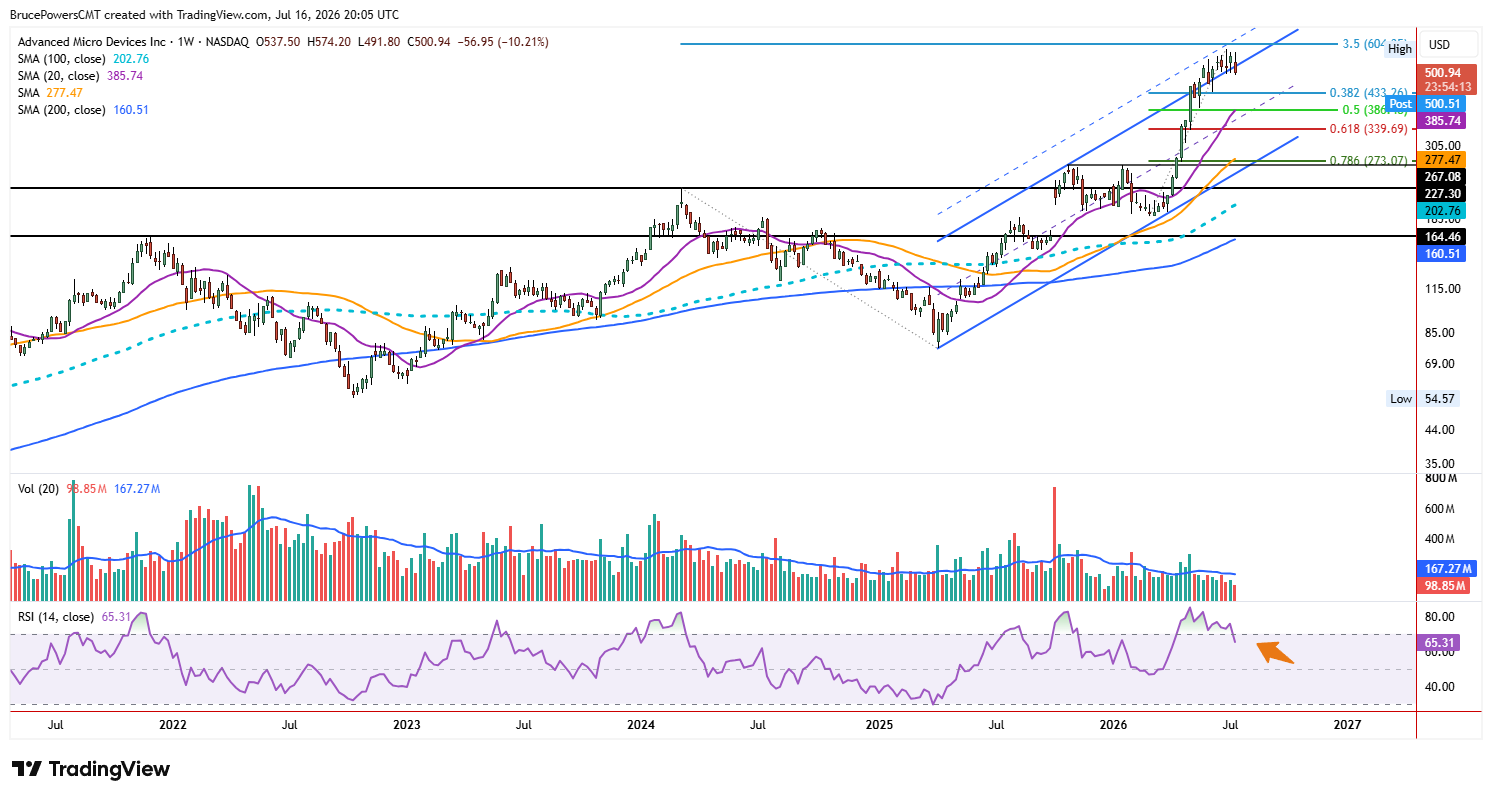This screenshot has height=799, width=1492.
Task: Click the 2024 time axis label
Action: [641, 723]
